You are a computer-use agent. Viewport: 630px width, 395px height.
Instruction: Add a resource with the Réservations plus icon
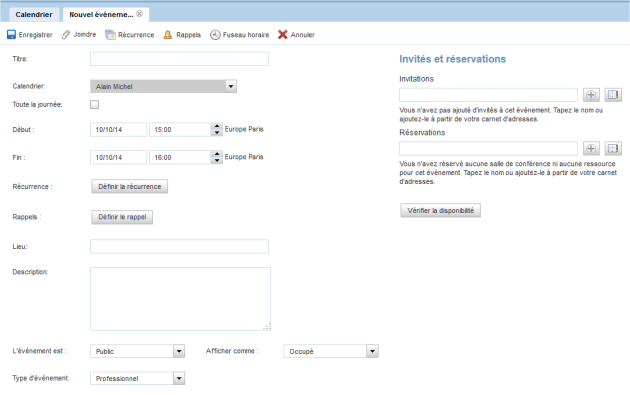pos(591,149)
